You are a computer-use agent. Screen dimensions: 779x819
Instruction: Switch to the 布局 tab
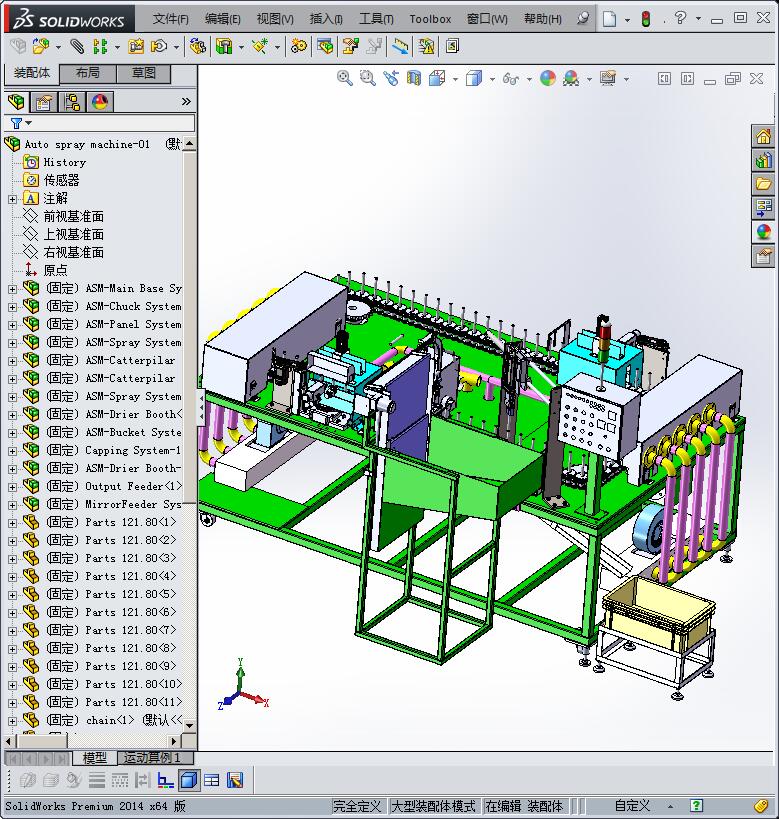pos(88,73)
